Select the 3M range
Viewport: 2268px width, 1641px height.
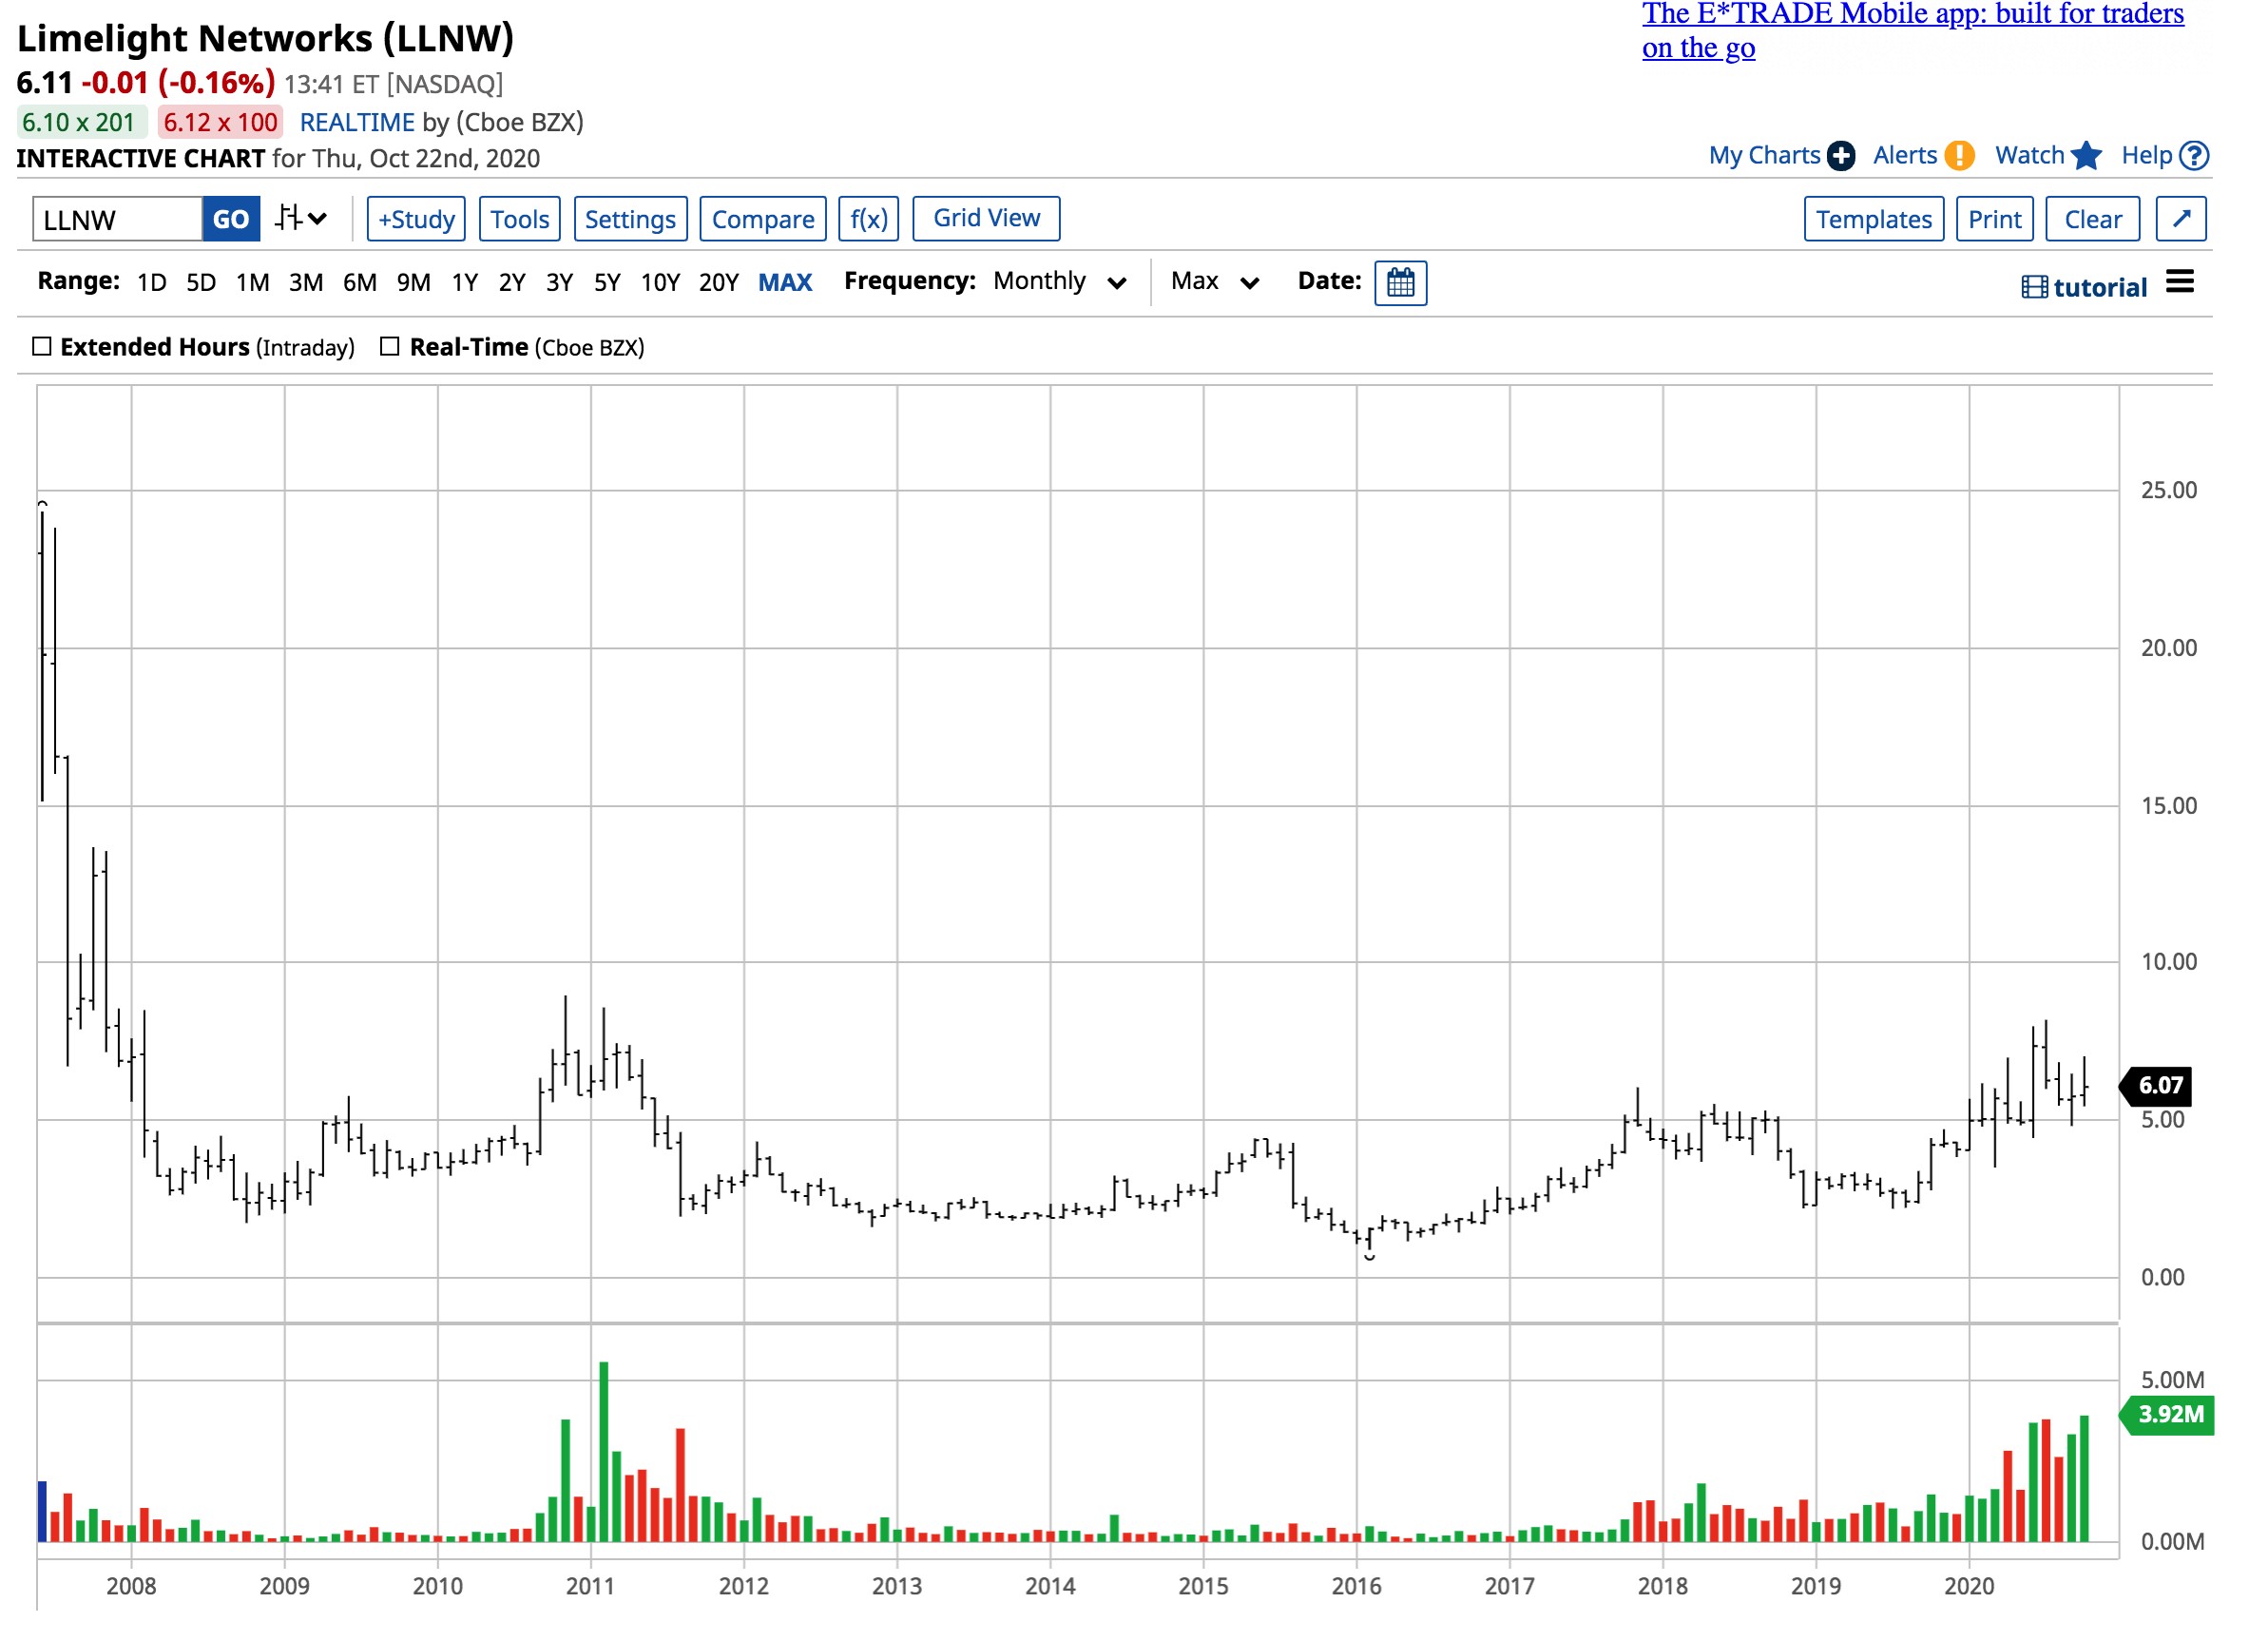pos(306,283)
